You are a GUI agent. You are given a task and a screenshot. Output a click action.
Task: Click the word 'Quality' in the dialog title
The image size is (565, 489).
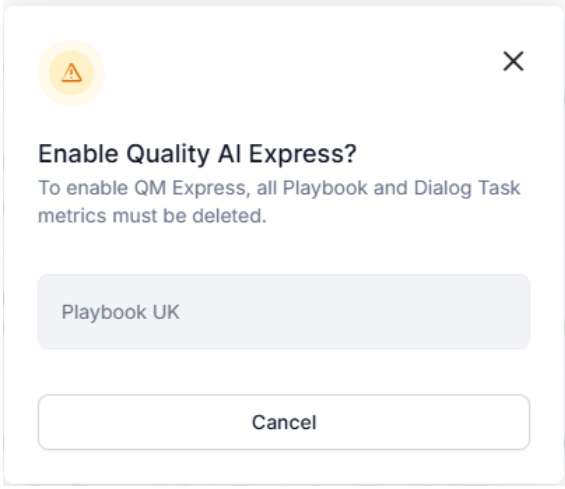pos(168,154)
